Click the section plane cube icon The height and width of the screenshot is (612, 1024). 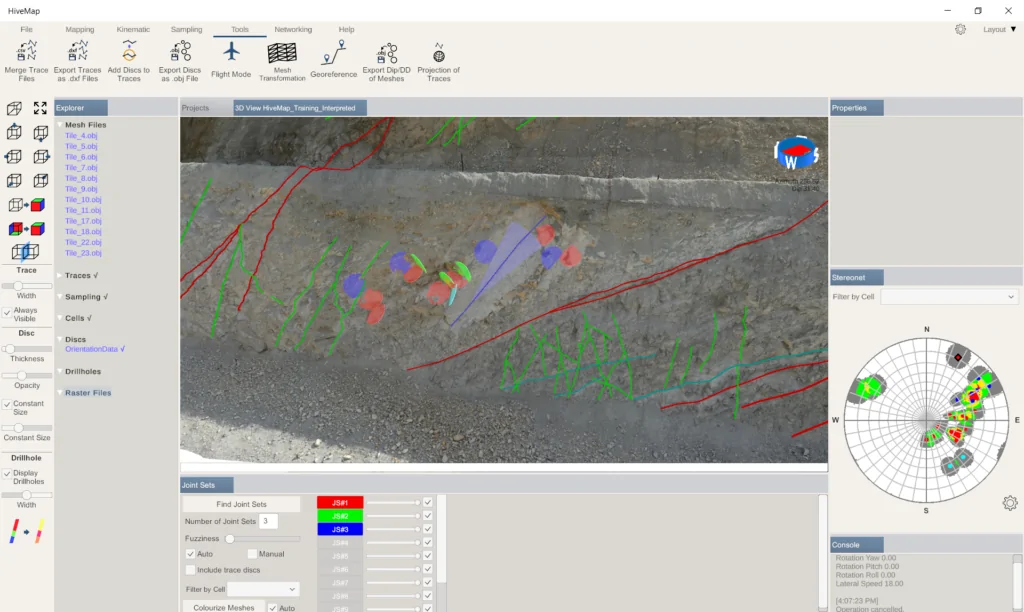pos(25,251)
